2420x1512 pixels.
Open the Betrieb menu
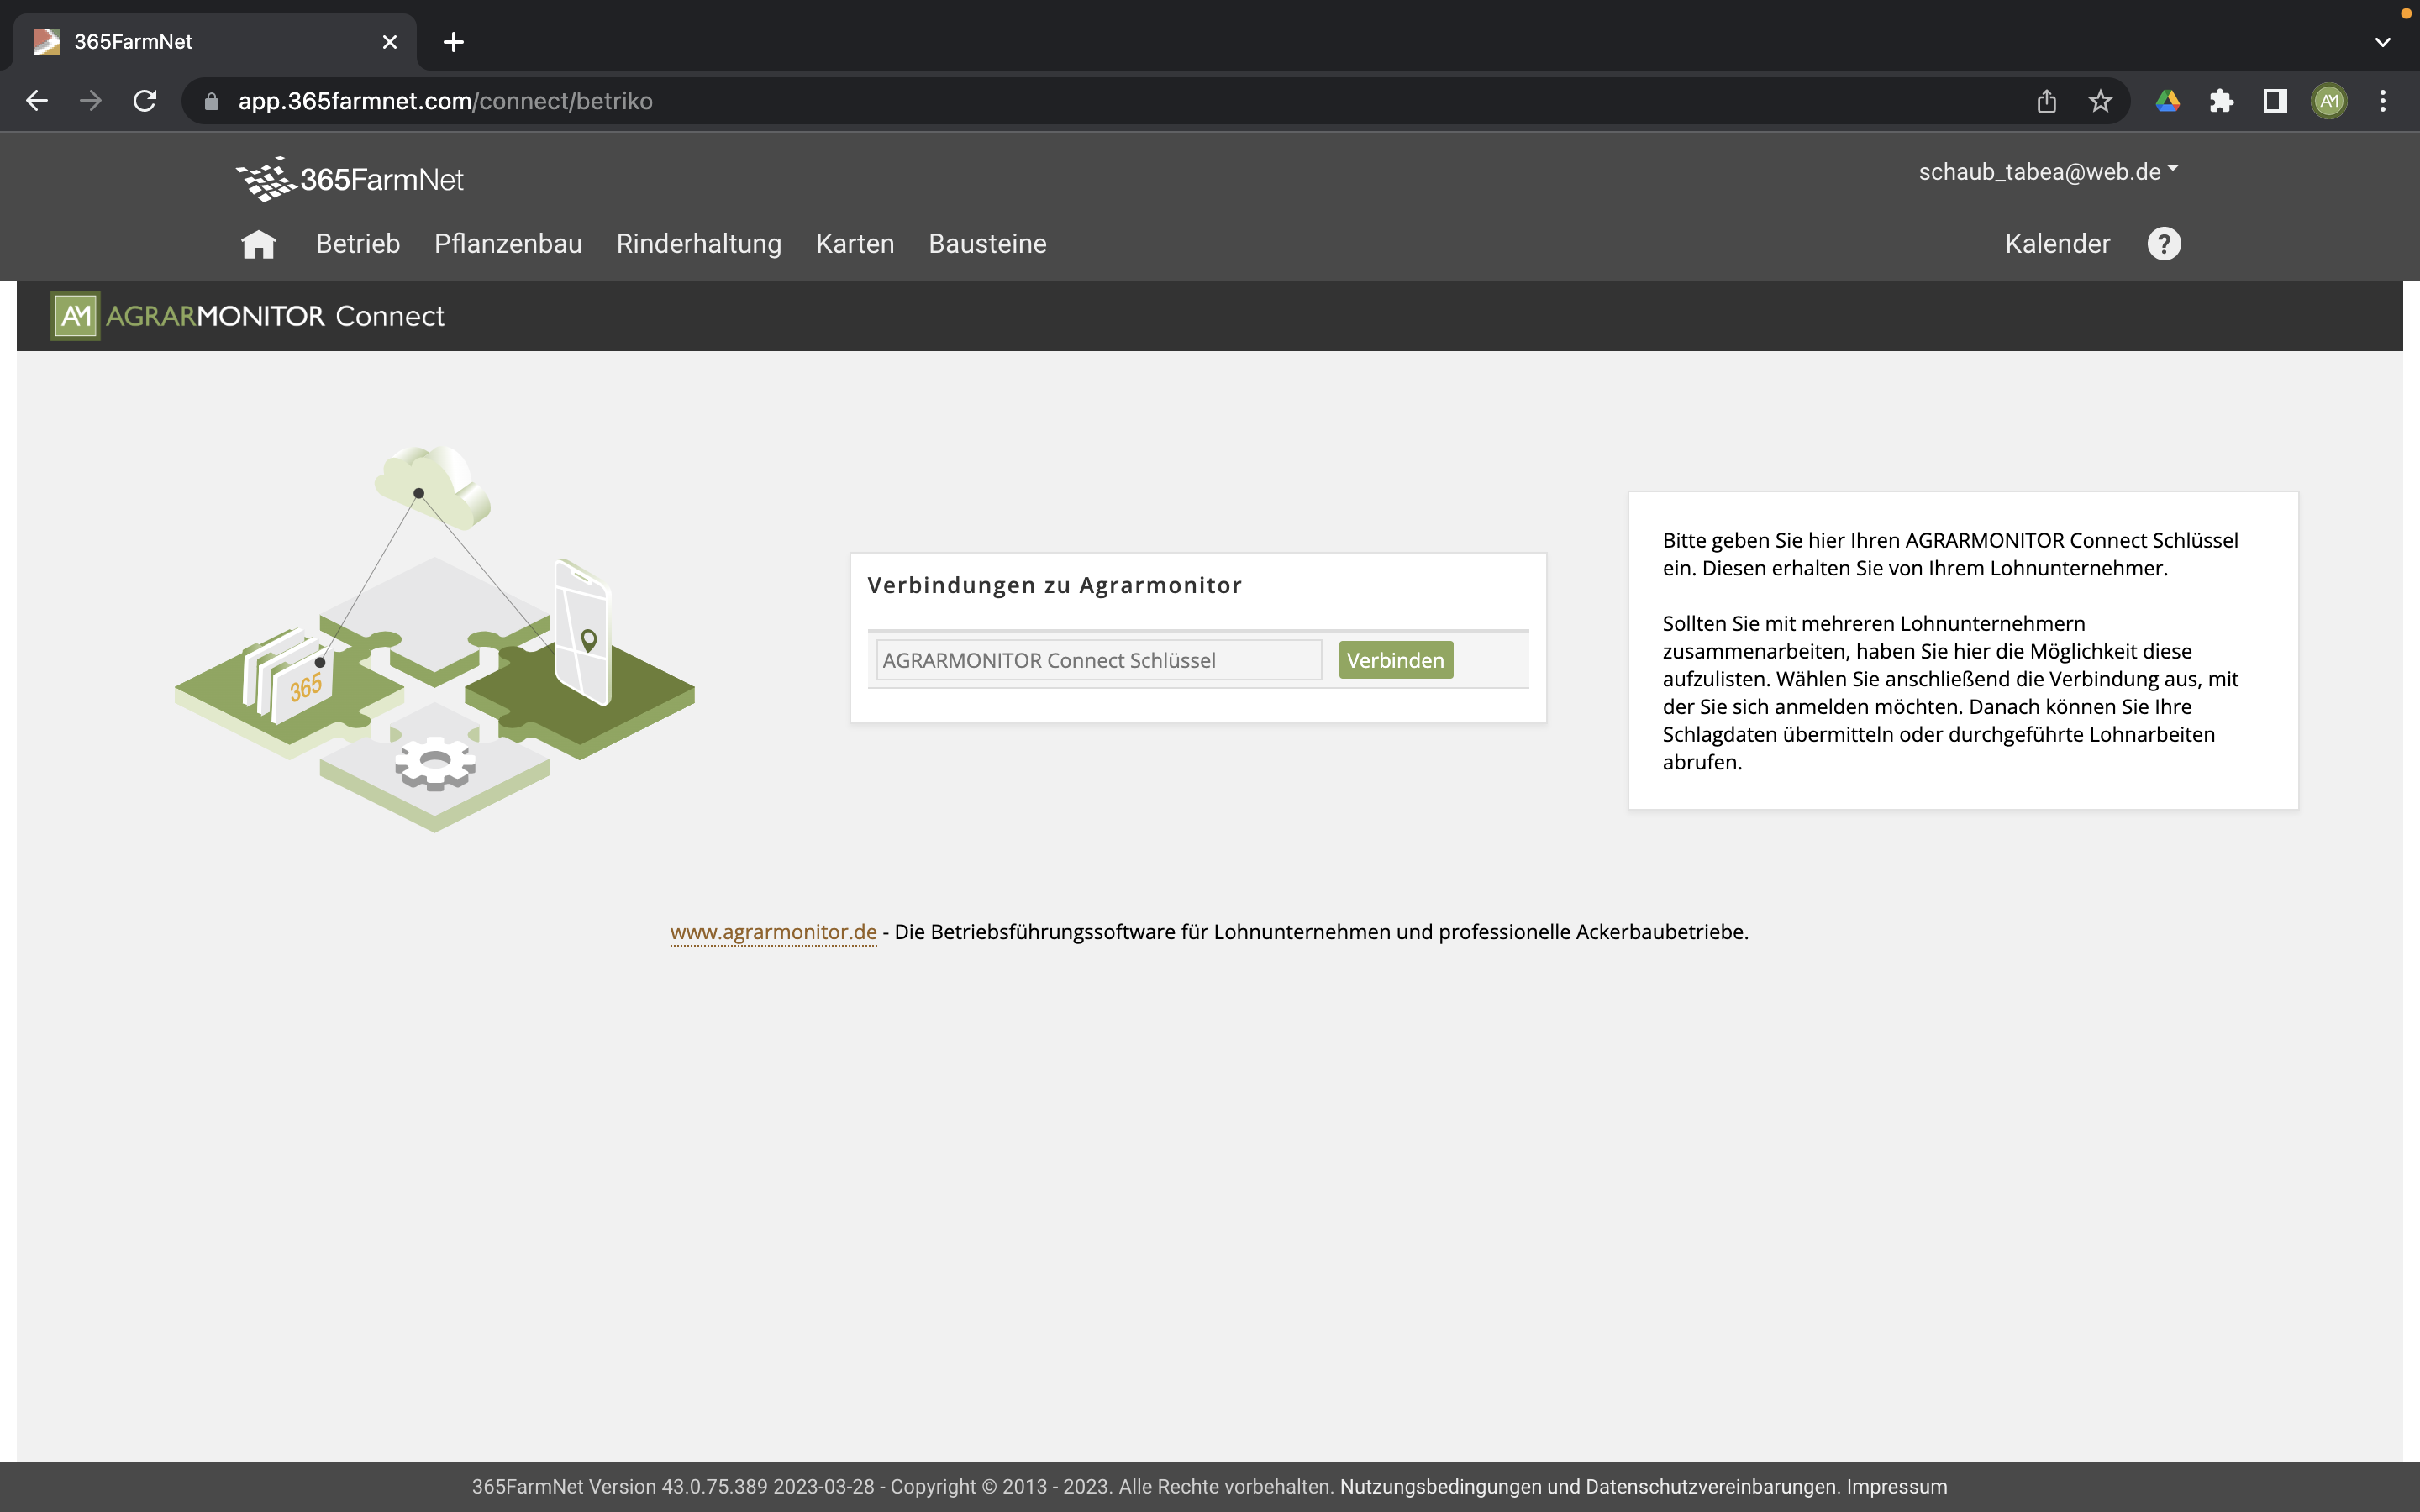point(358,244)
